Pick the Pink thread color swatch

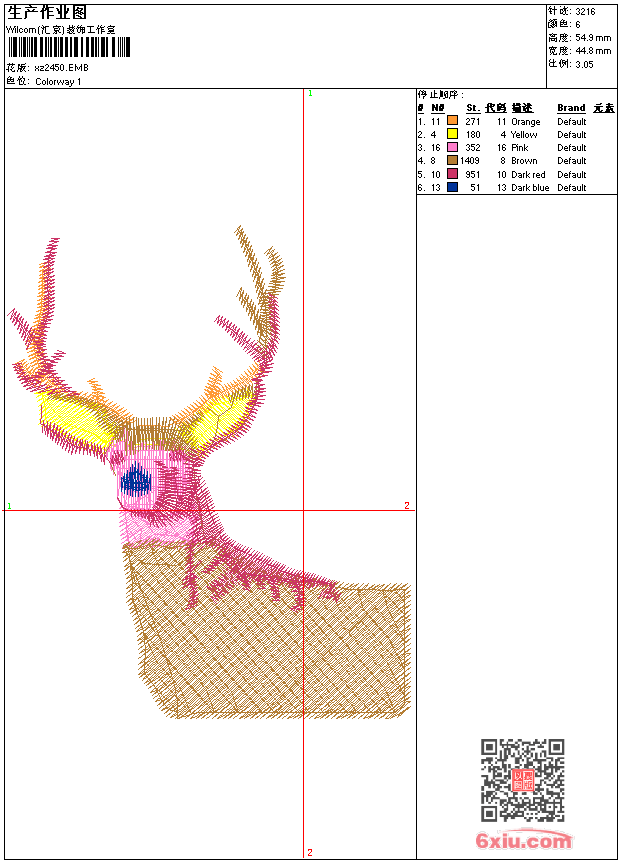(x=452, y=147)
